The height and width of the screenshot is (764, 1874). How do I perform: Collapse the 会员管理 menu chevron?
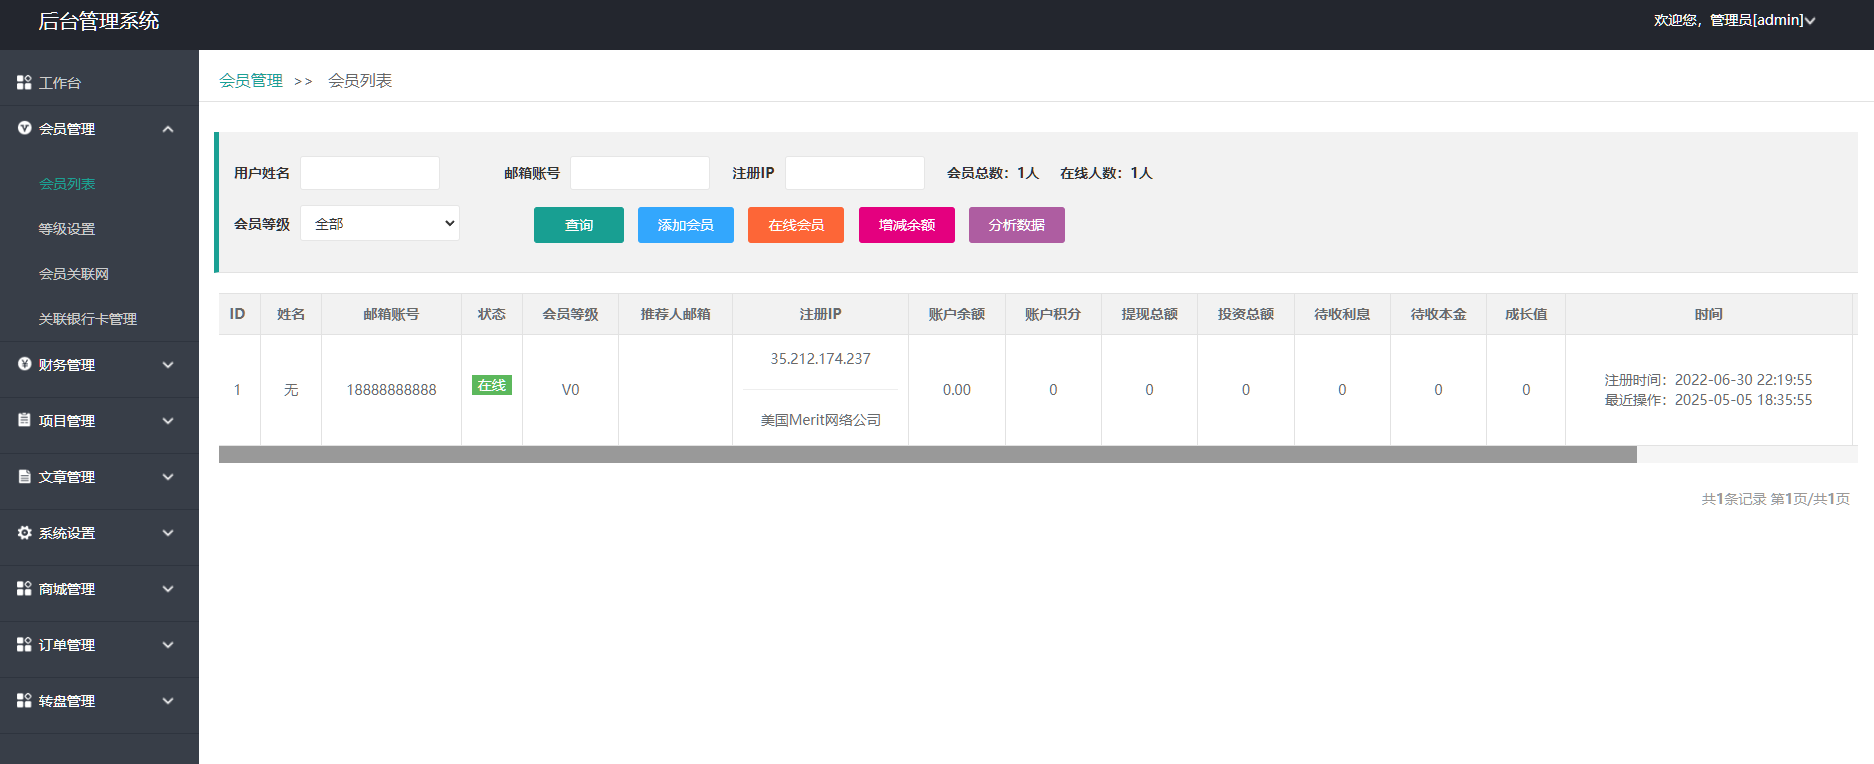point(168,129)
